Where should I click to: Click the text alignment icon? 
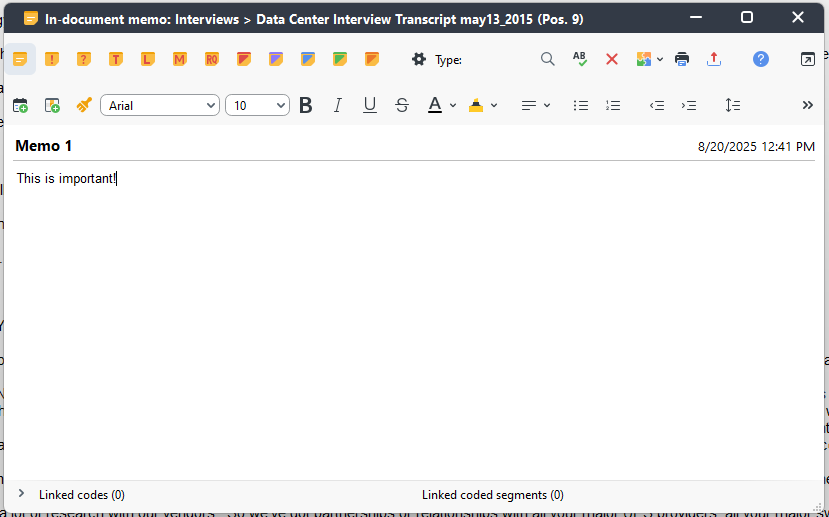click(529, 105)
